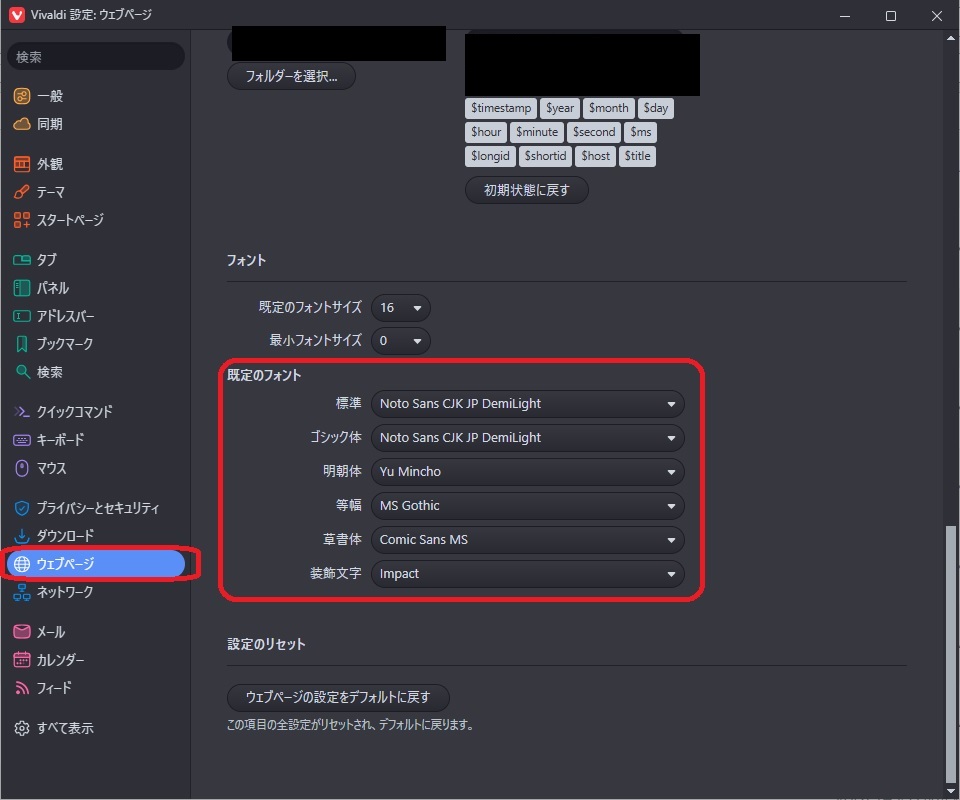Focus the 検索 settings search field

[96, 57]
